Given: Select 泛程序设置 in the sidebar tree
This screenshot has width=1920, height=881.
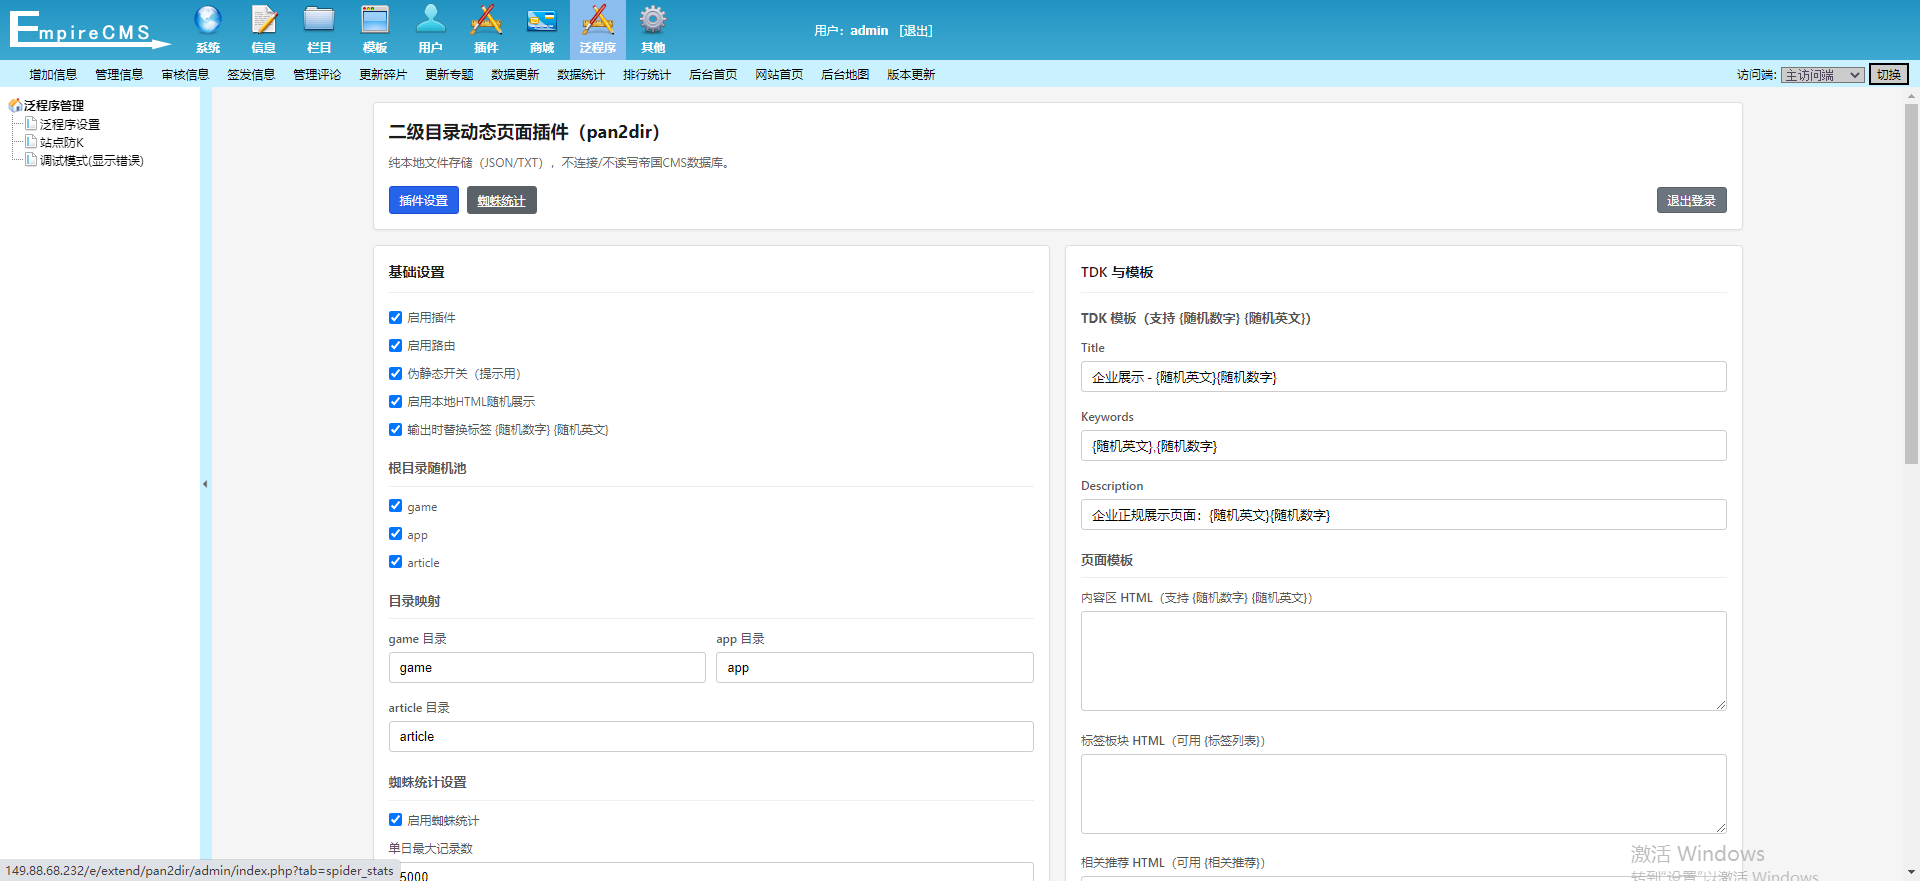Looking at the screenshot, I should click(69, 125).
